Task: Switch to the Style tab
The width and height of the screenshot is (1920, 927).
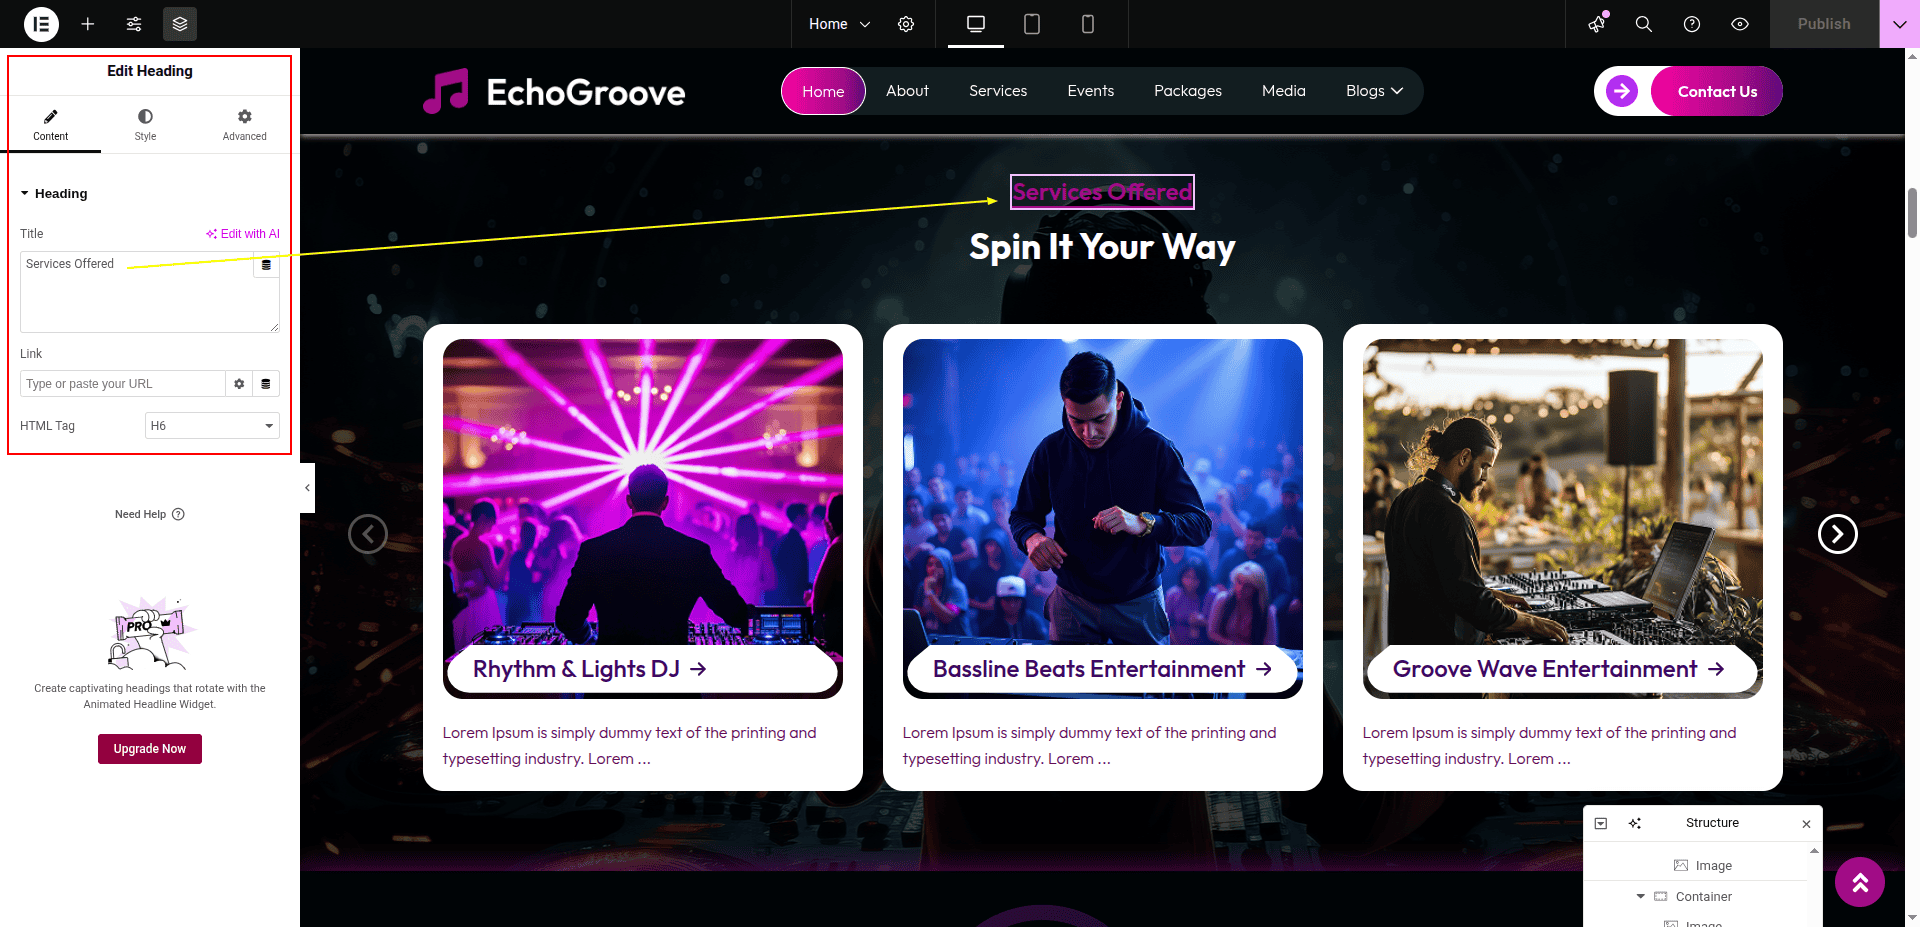Action: 145,124
